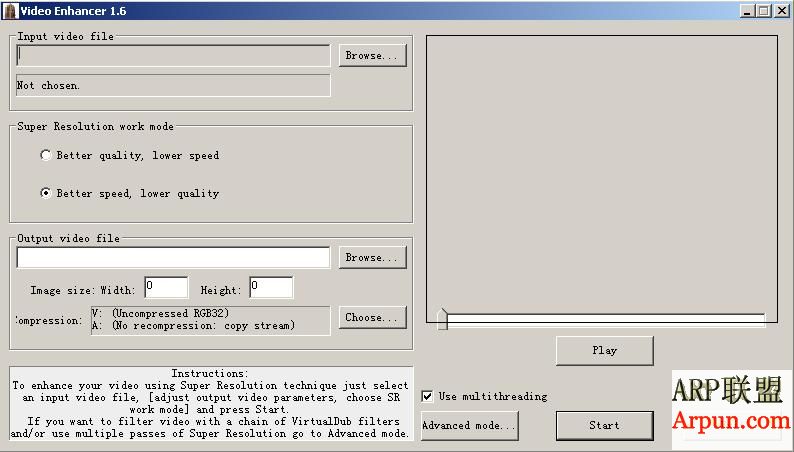The width and height of the screenshot is (794, 452).
Task: Begin processing with the Start button
Action: pyautogui.click(x=605, y=425)
